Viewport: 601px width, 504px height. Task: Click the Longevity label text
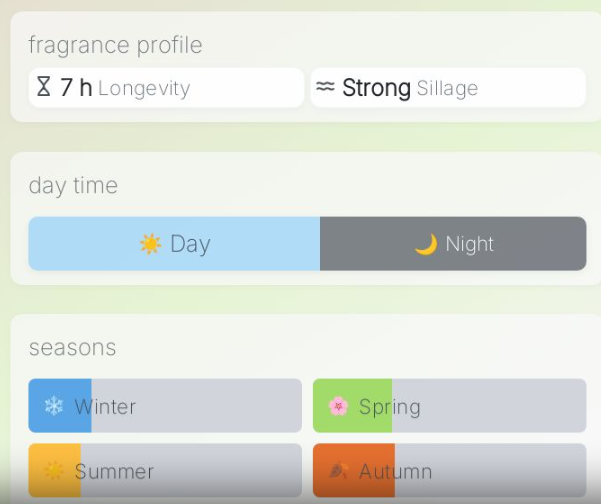(x=144, y=89)
